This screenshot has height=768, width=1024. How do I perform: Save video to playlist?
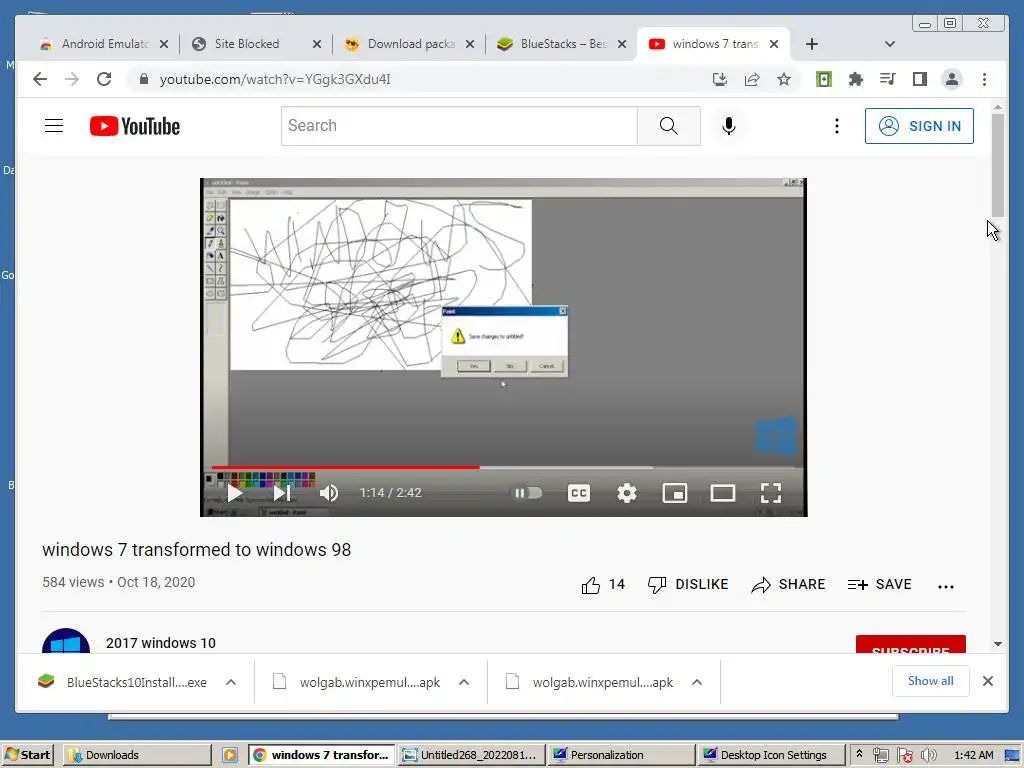pos(880,584)
